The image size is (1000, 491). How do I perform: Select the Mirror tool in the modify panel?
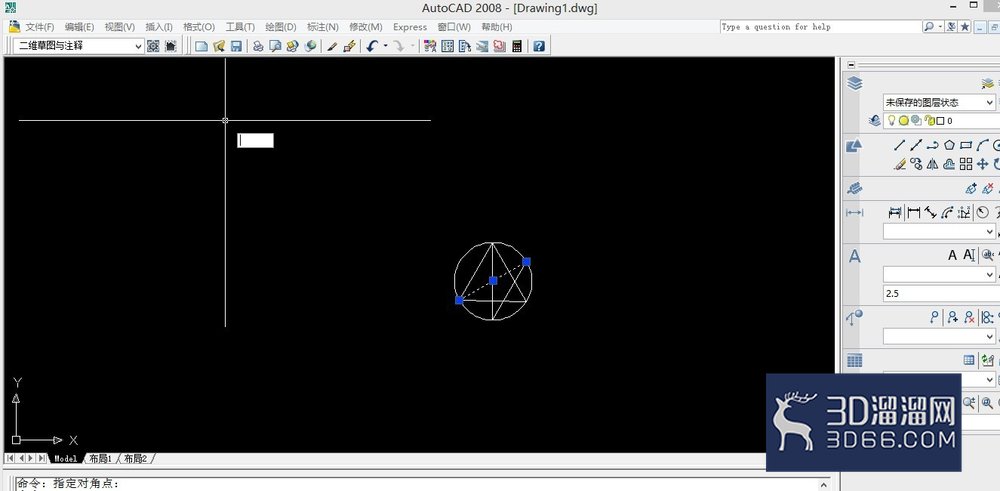pos(932,164)
